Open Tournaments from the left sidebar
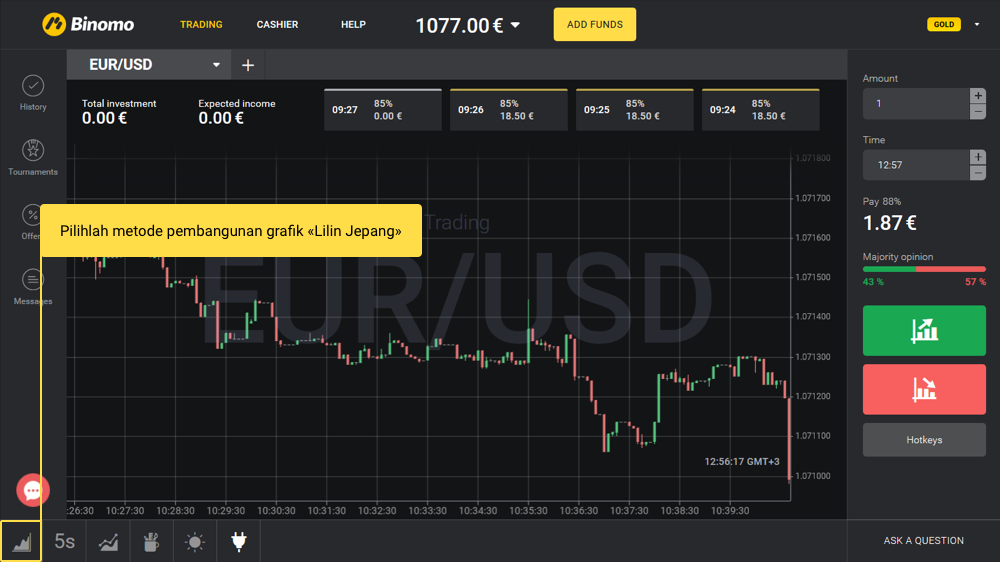 (33, 157)
